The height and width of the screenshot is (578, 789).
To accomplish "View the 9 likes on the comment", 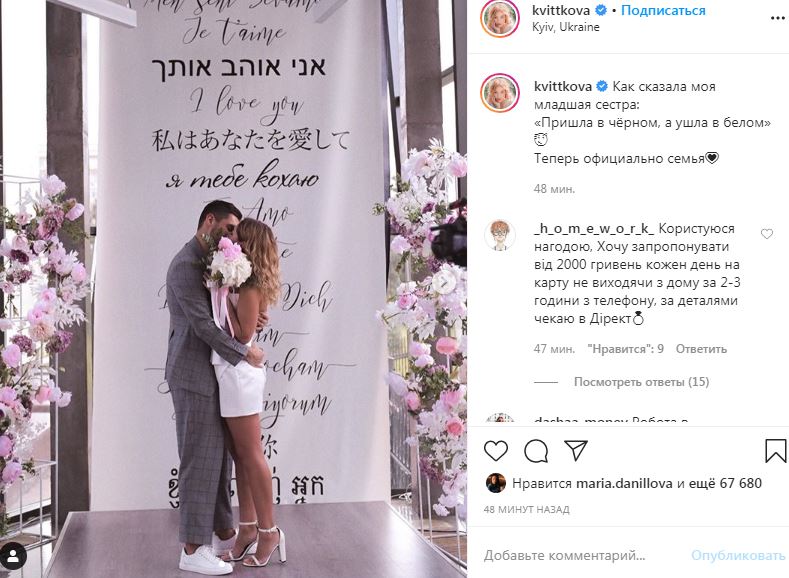I will coord(625,349).
